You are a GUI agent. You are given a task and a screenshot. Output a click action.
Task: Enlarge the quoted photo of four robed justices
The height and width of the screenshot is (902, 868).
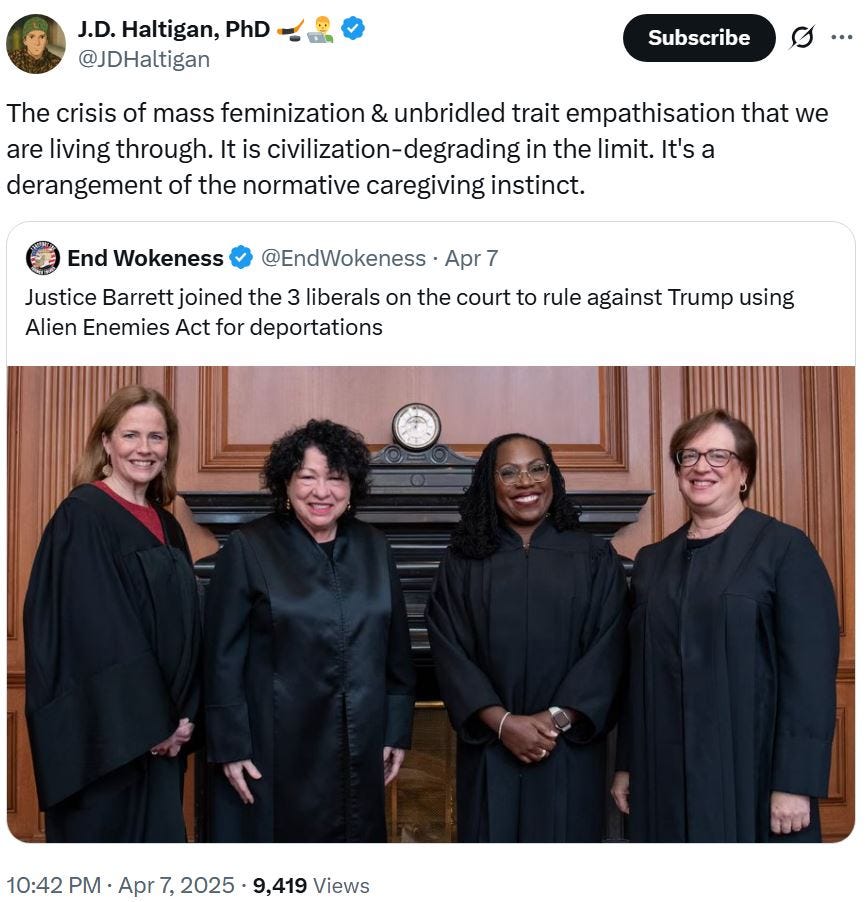[x=431, y=604]
